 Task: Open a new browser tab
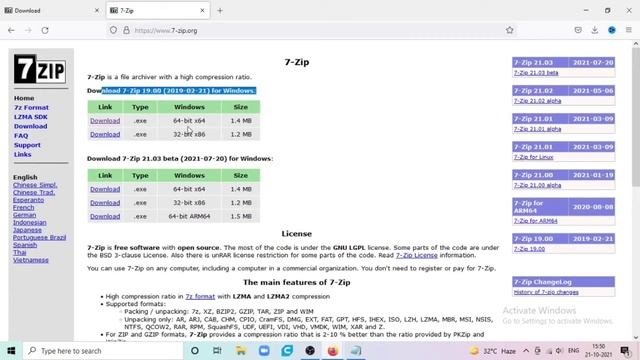pyautogui.click(x=220, y=11)
